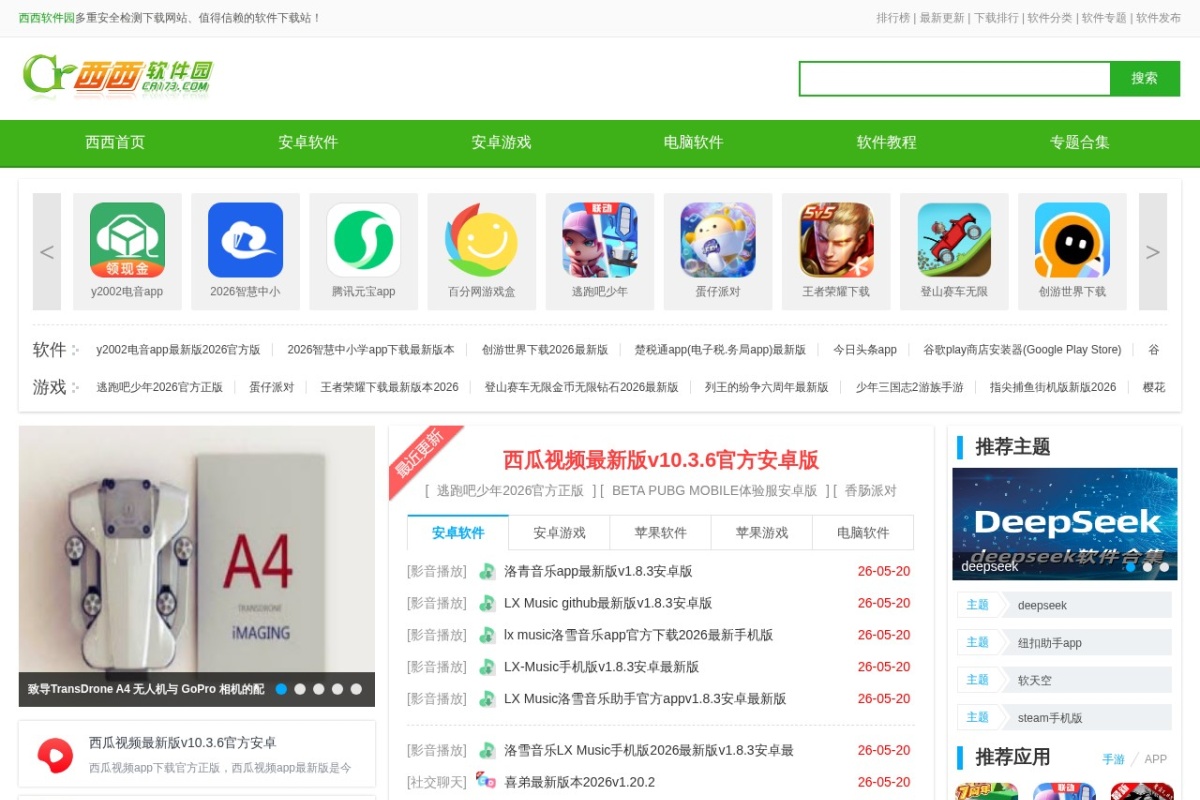Viewport: 1200px width, 800px height.
Task: Open LX Music洛雪音乐助手官方appv1.8.3安卓最新版
Action: click(x=645, y=699)
